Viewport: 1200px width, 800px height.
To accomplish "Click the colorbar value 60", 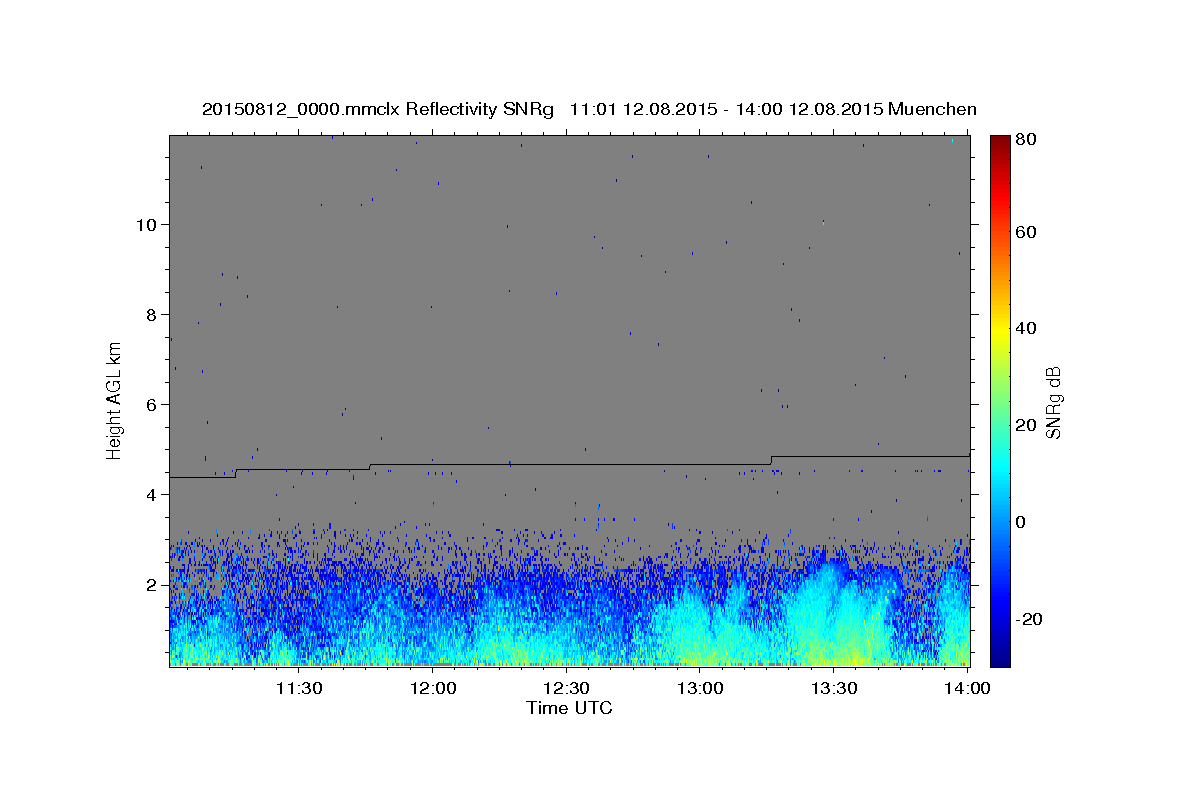I will [x=1025, y=232].
